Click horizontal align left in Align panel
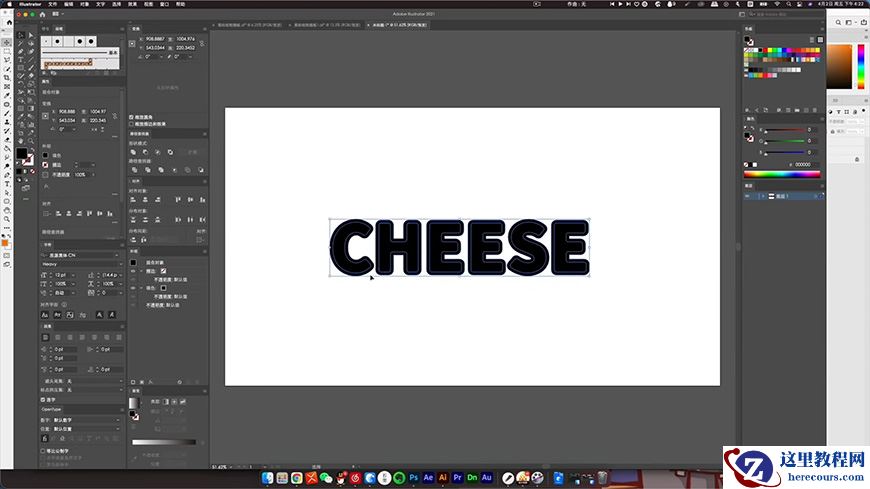This screenshot has height=489, width=870. 133,199
